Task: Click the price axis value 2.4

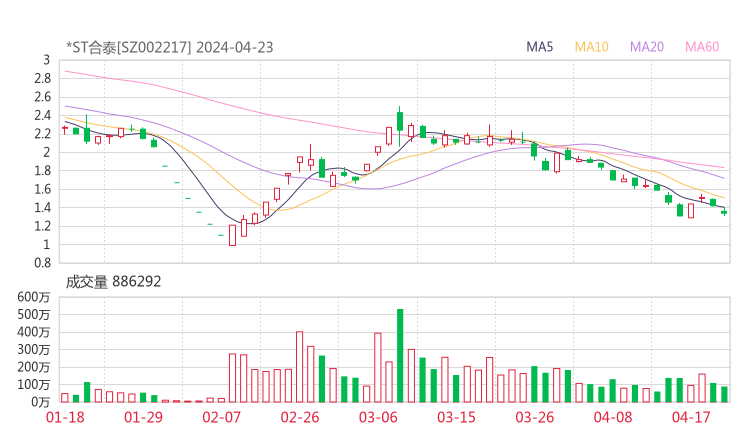Action: (42, 116)
